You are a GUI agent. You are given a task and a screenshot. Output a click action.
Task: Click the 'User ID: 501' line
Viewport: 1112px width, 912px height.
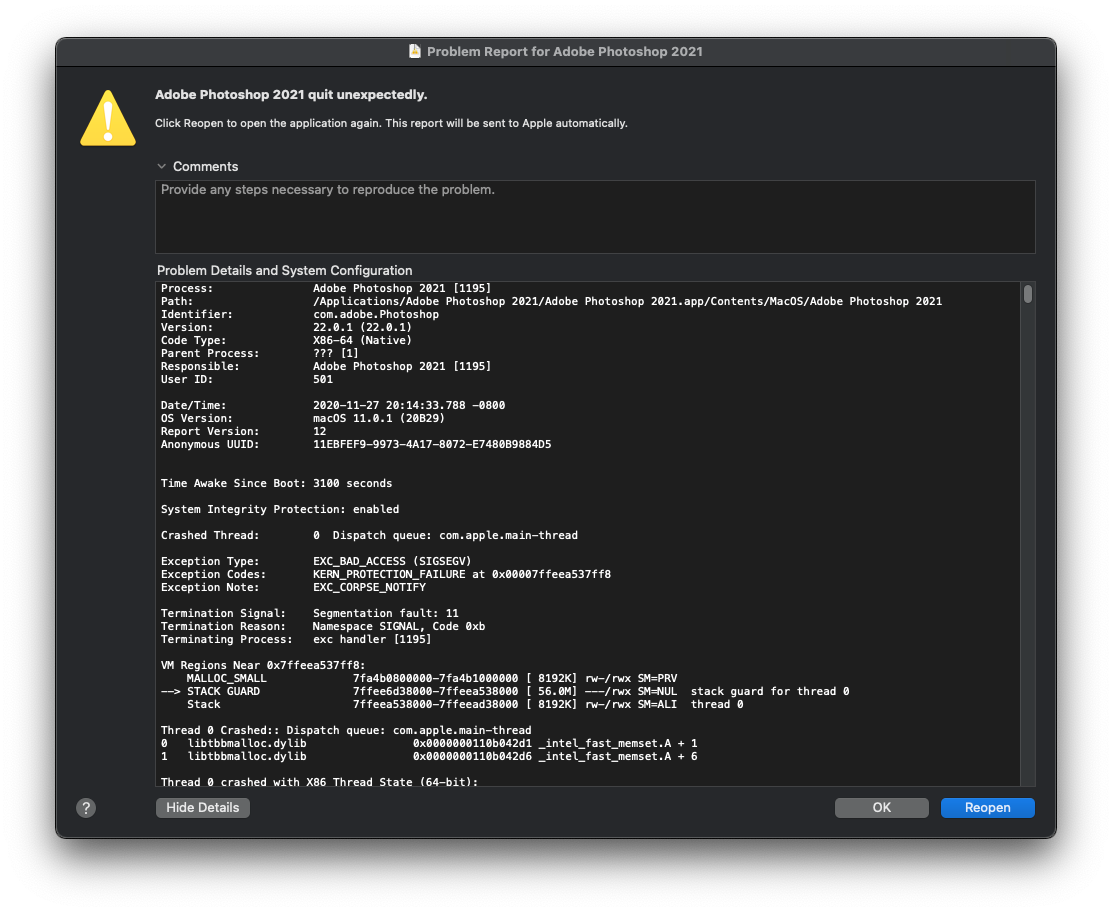(x=247, y=379)
